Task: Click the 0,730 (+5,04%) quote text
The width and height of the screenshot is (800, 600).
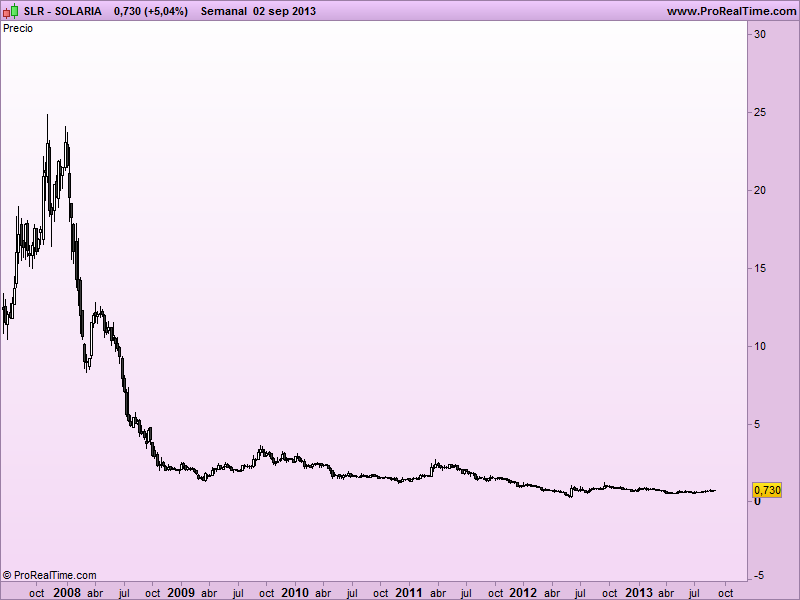Action: [151, 11]
